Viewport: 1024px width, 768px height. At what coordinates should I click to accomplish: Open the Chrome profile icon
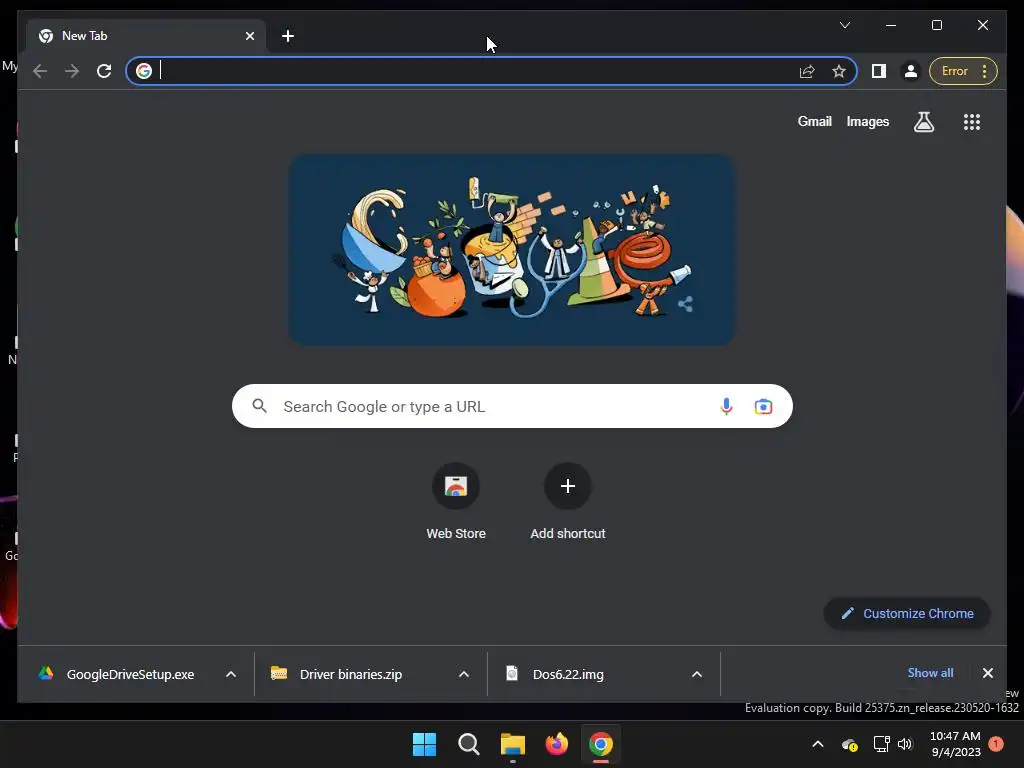(911, 71)
